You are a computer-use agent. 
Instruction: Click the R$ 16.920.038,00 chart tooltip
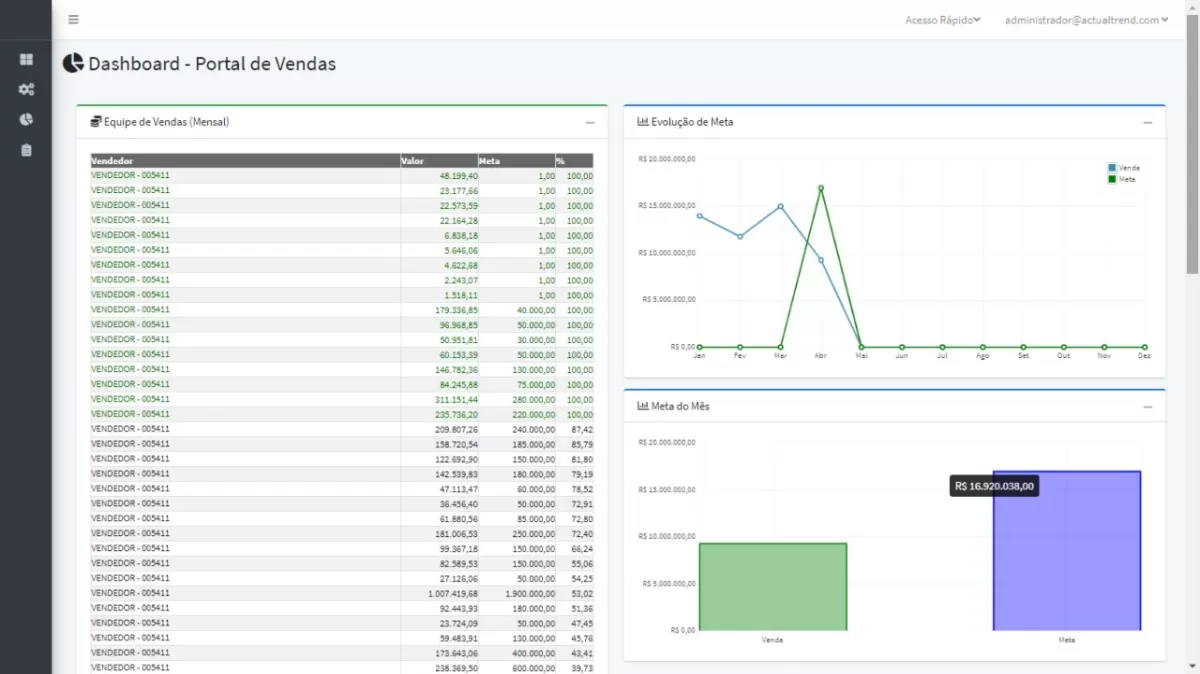point(994,486)
